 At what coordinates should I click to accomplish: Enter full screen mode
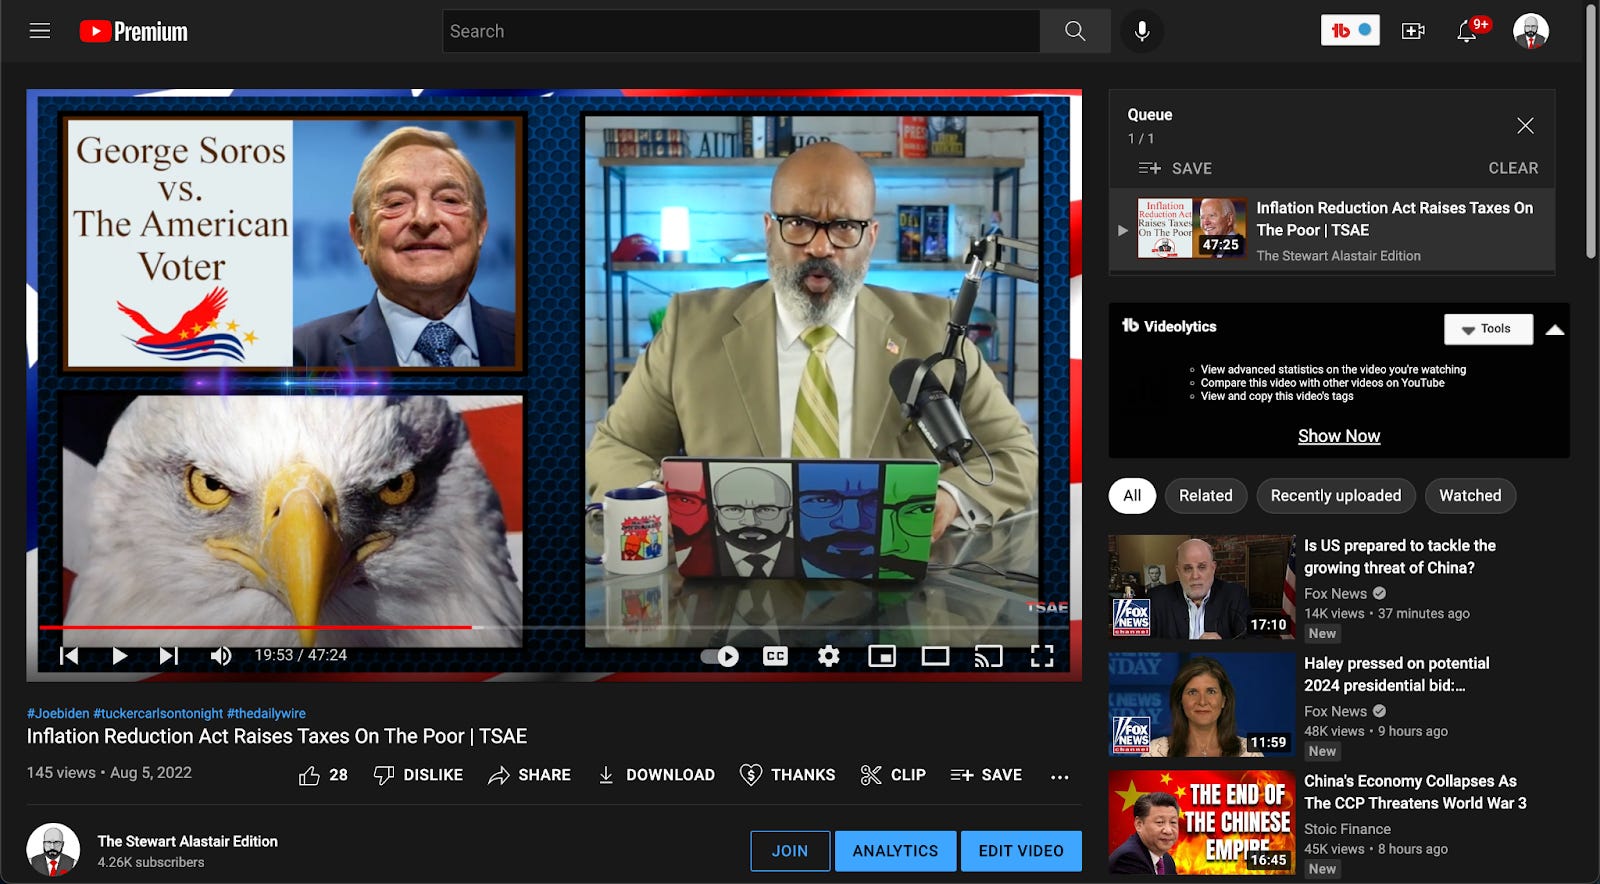click(x=1042, y=656)
